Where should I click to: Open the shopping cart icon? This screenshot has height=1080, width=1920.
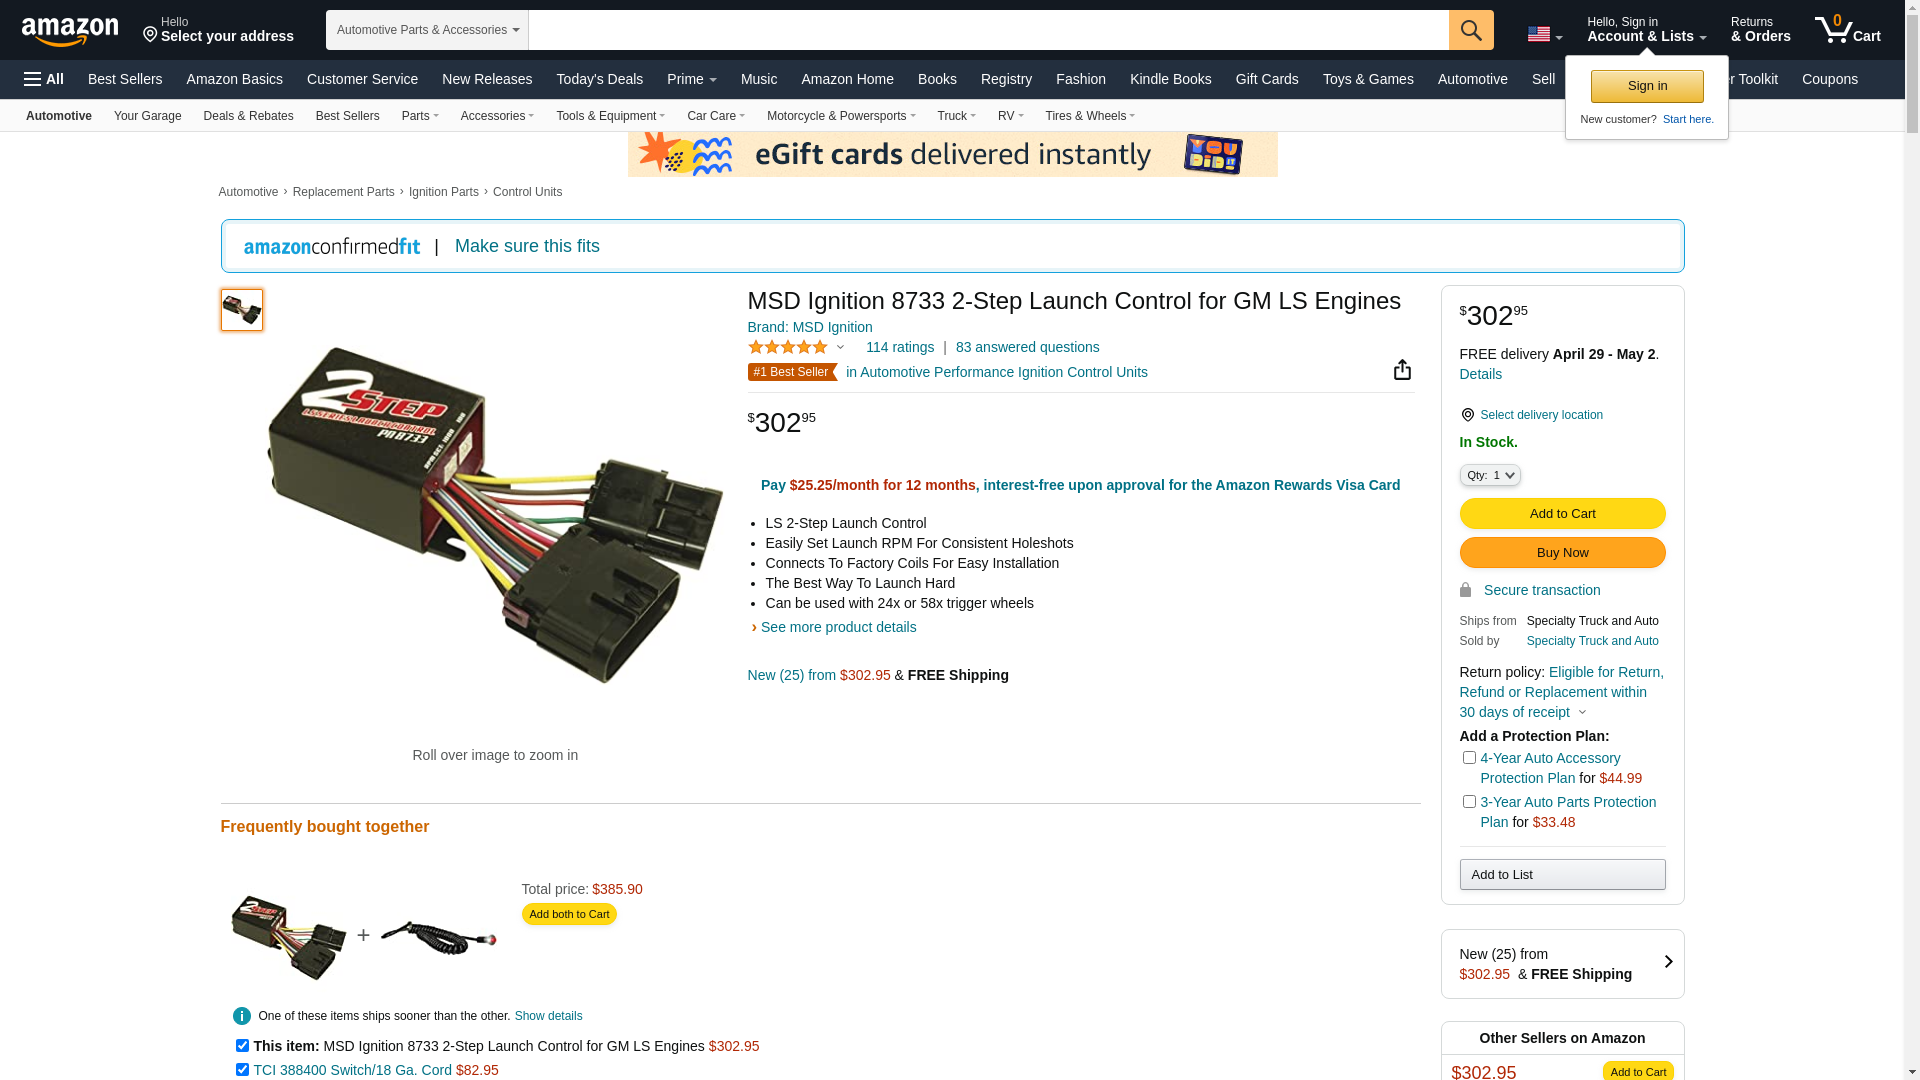coord(1848,30)
